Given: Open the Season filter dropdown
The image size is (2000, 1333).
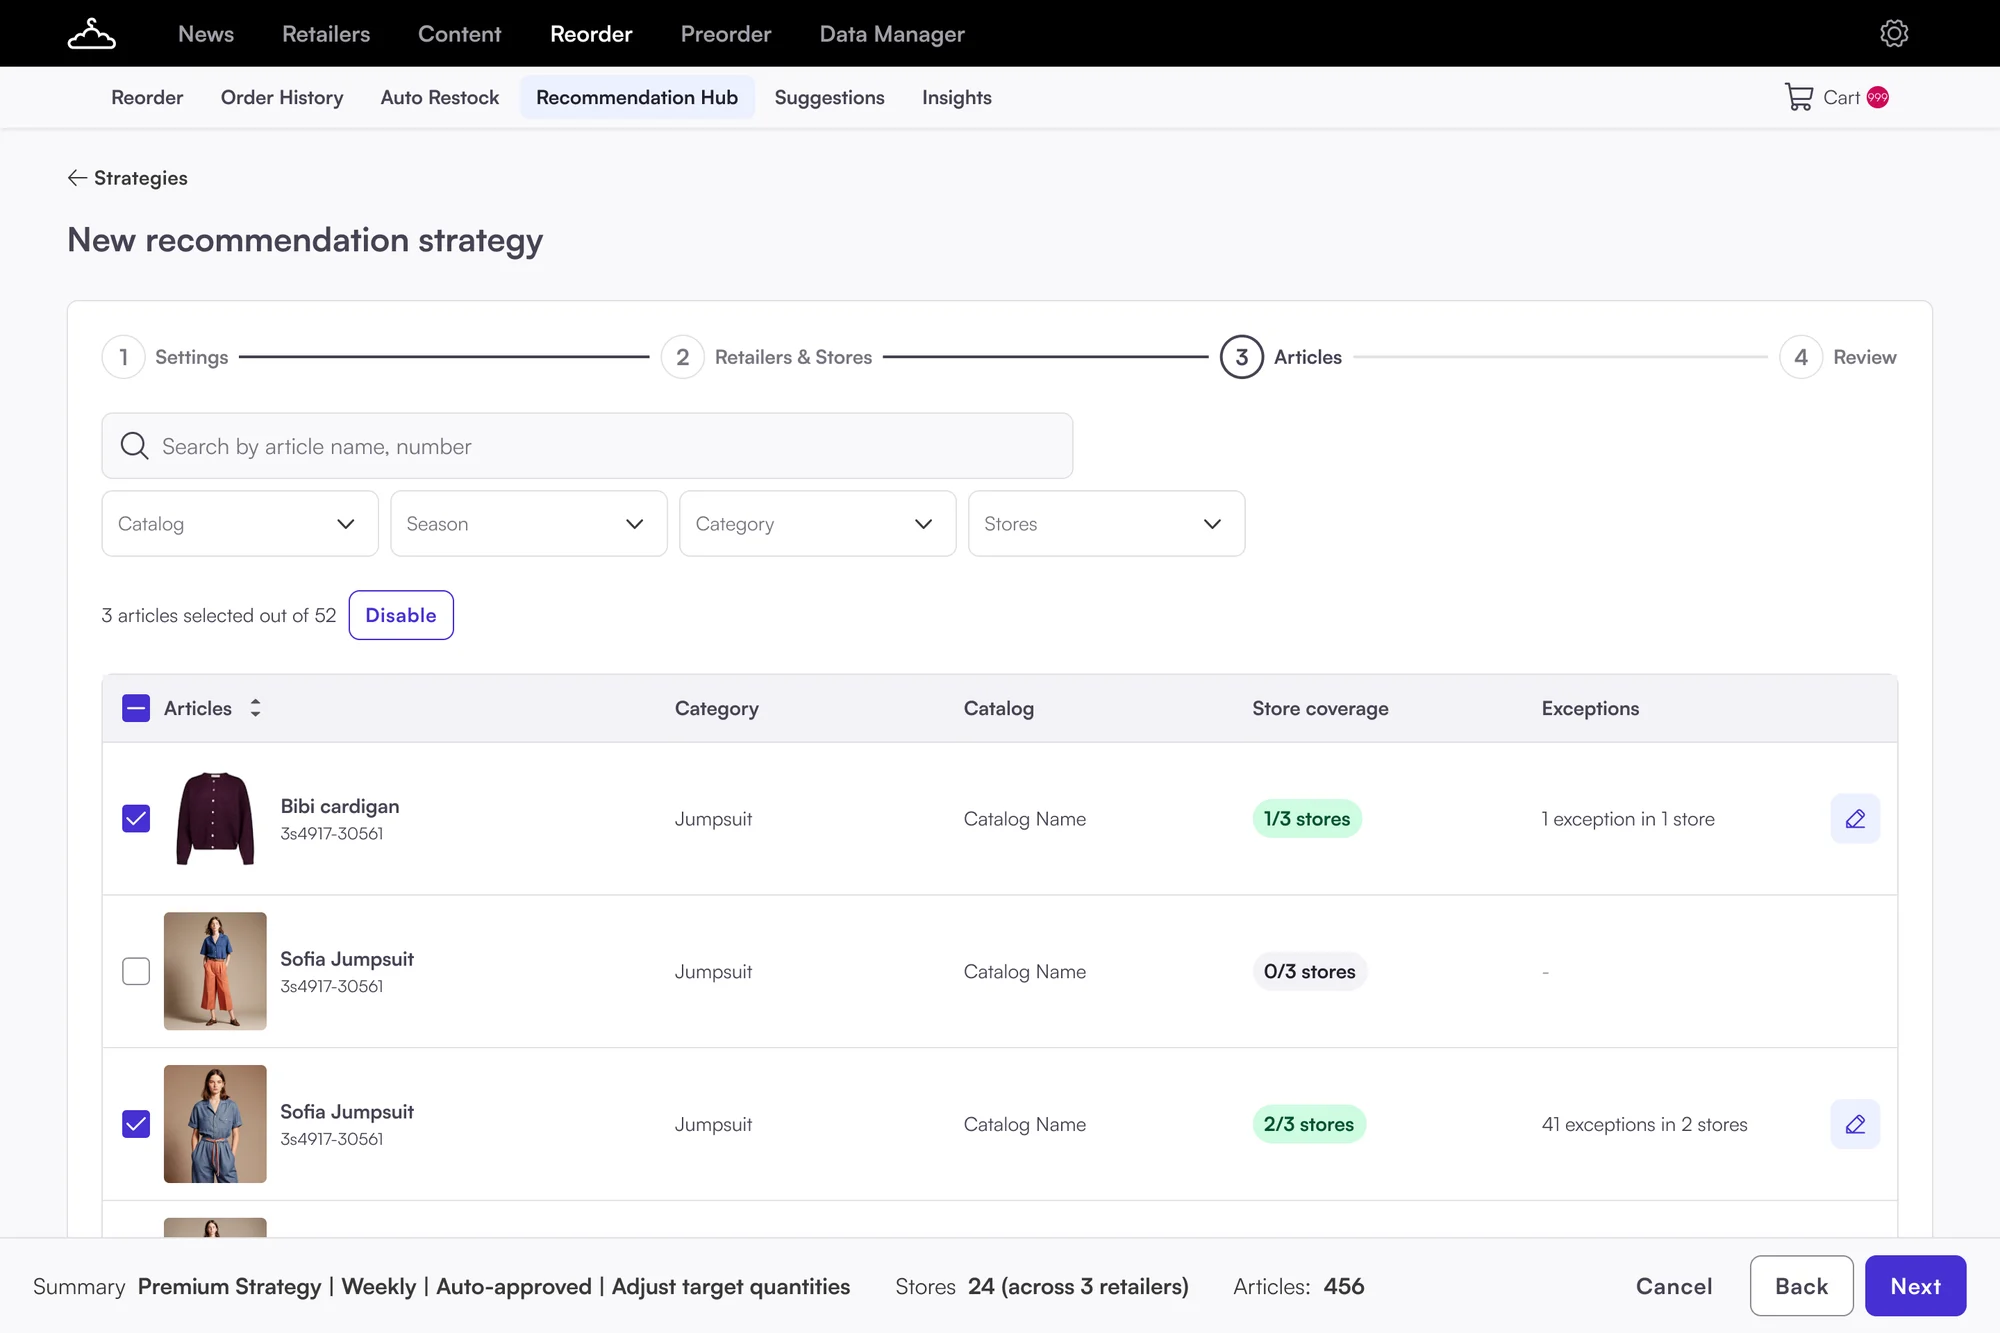Looking at the screenshot, I should coord(529,523).
